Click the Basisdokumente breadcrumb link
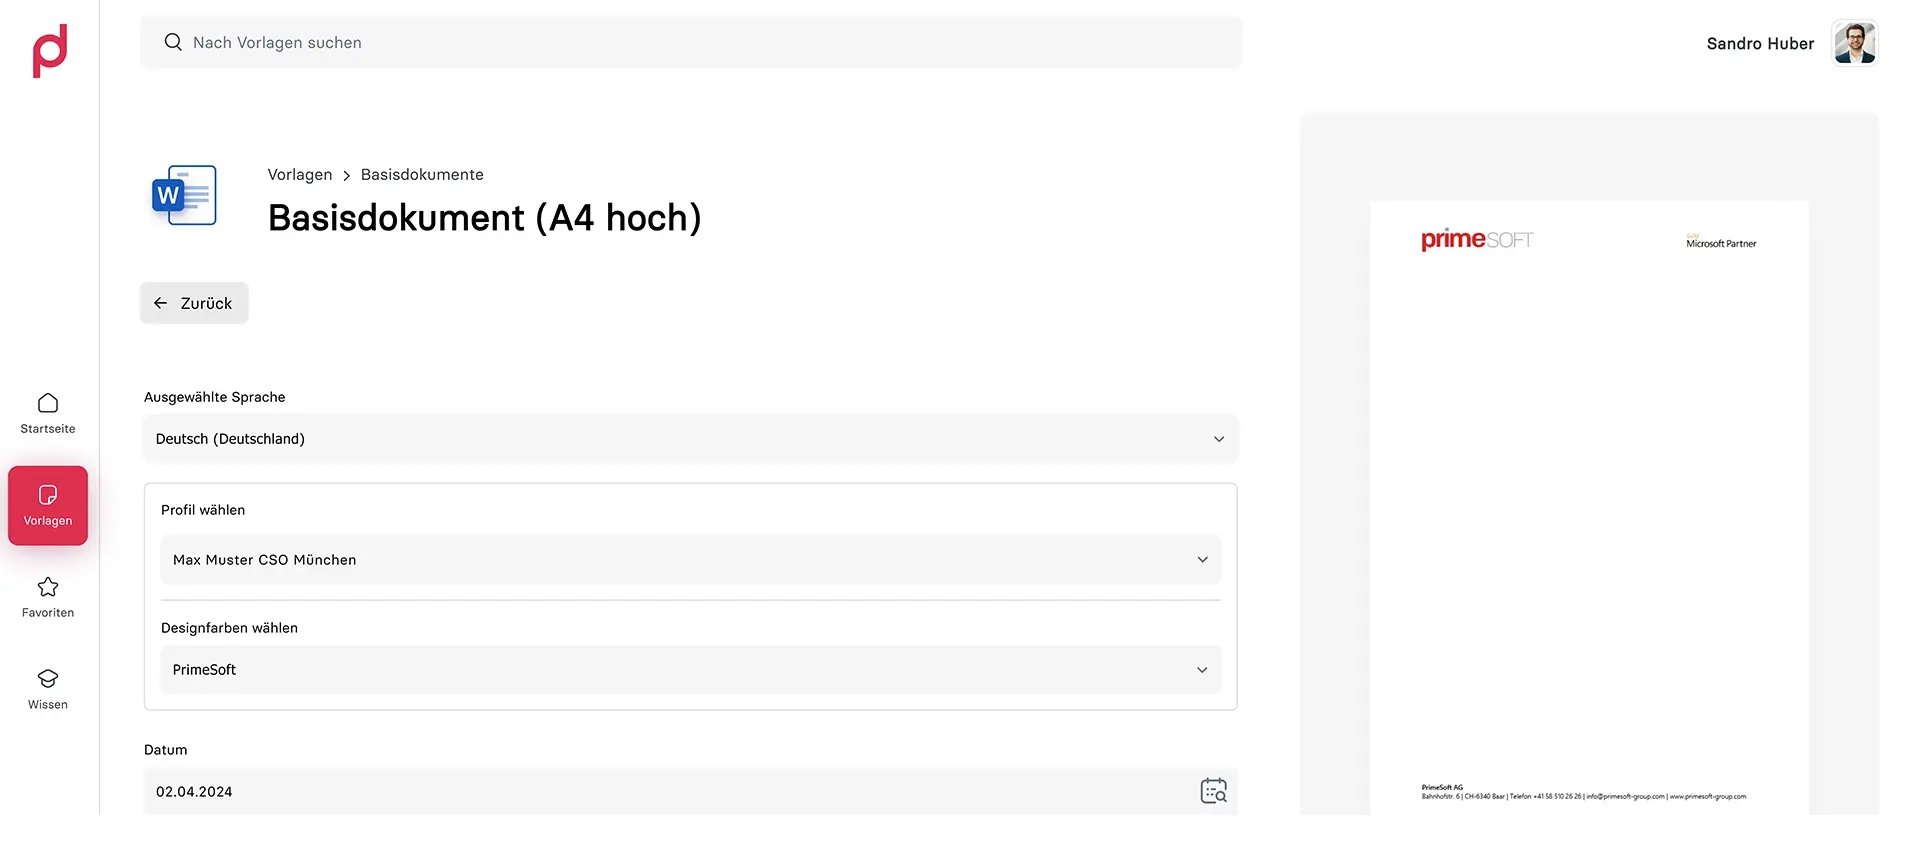Viewport: 1919px width, 852px height. [x=422, y=175]
